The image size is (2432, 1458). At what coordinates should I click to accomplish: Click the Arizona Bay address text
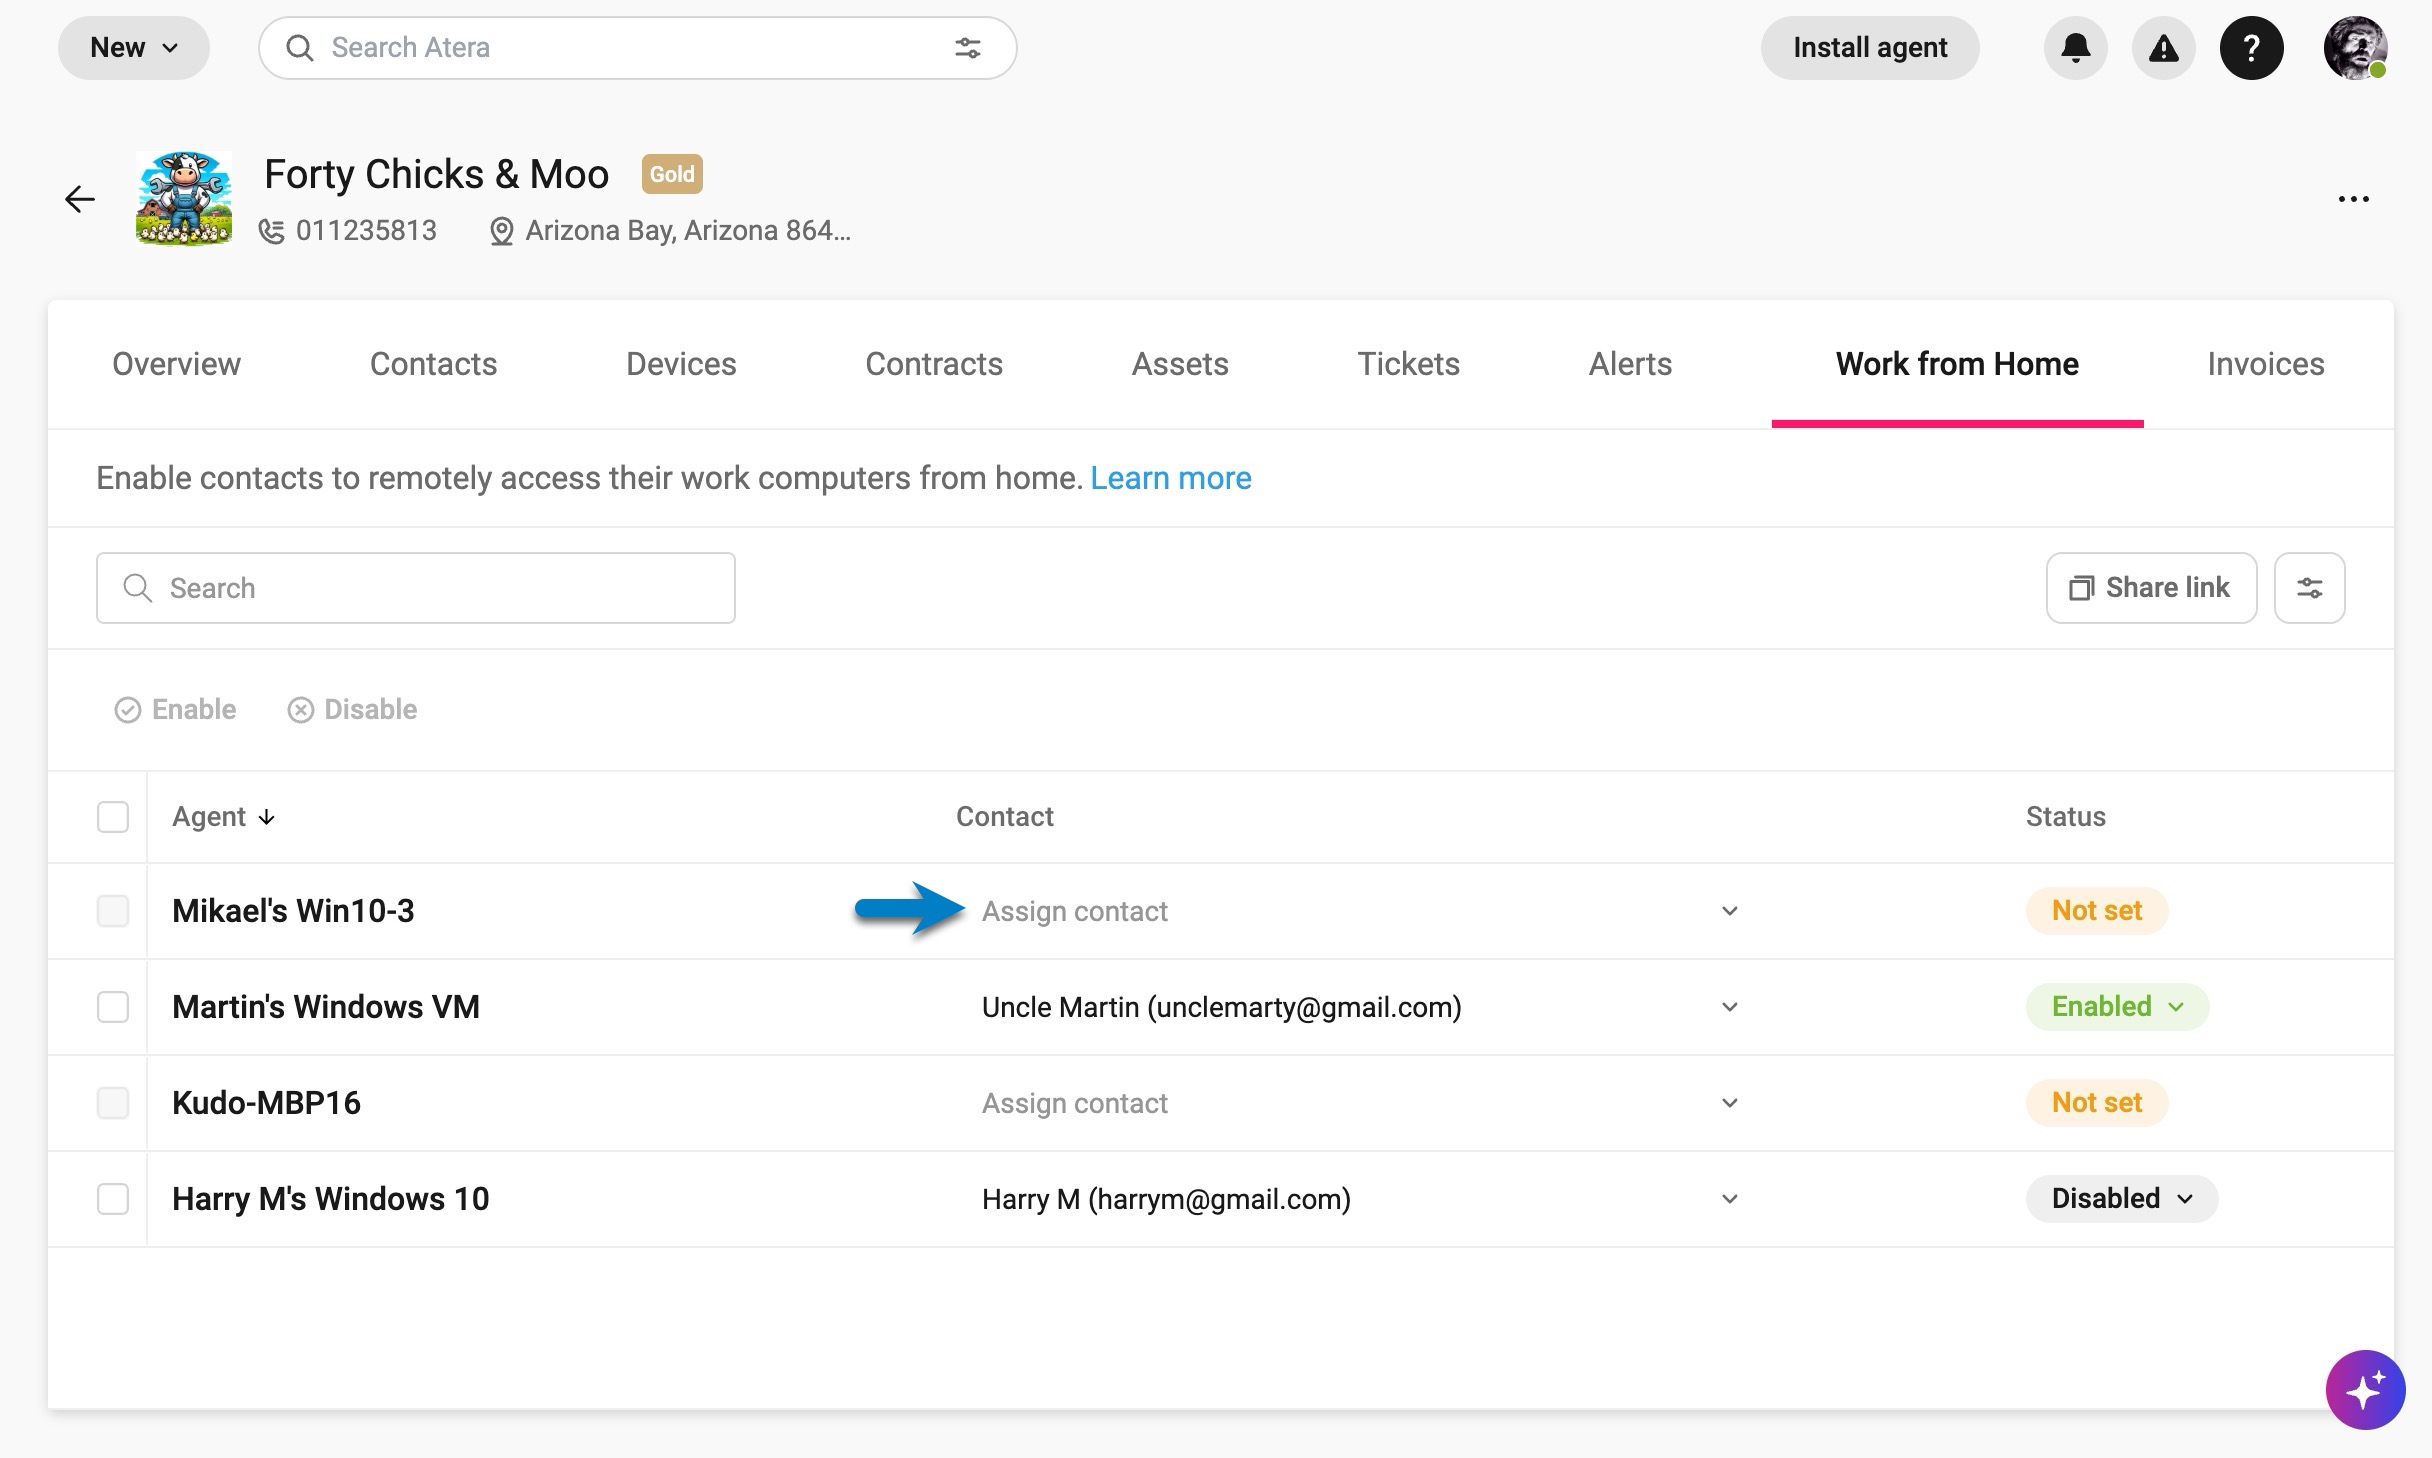click(688, 231)
